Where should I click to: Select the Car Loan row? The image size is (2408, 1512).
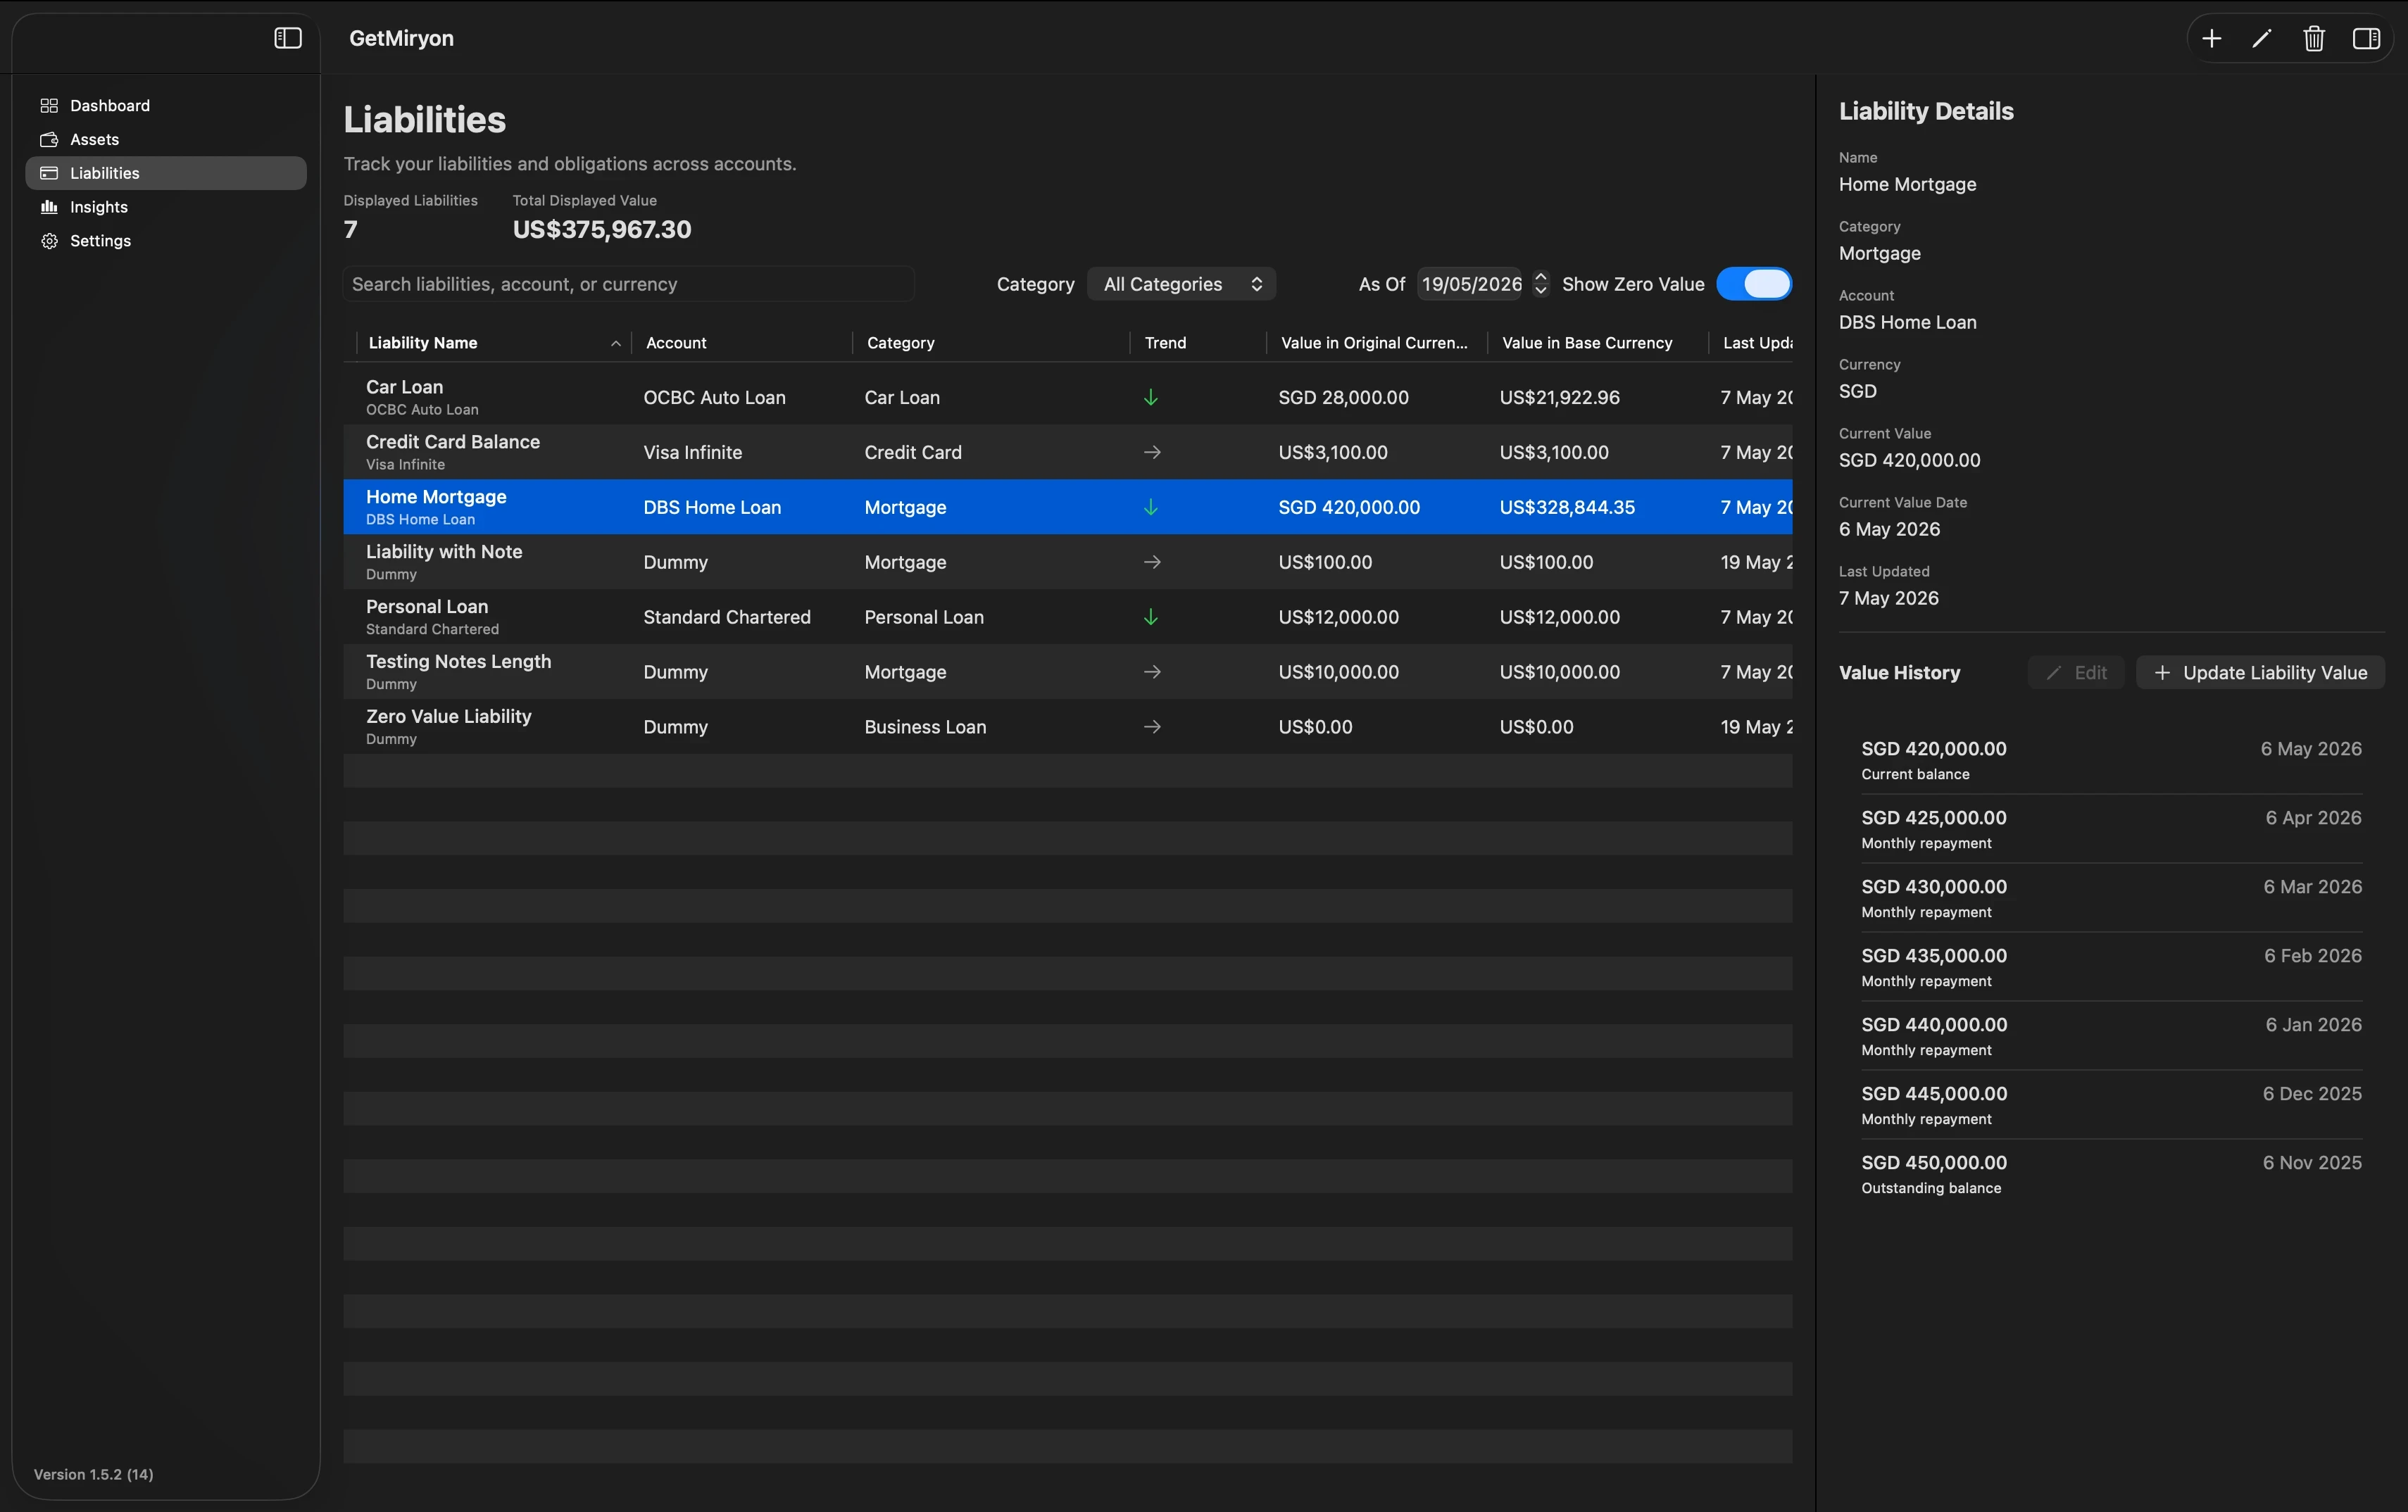(x=1068, y=397)
